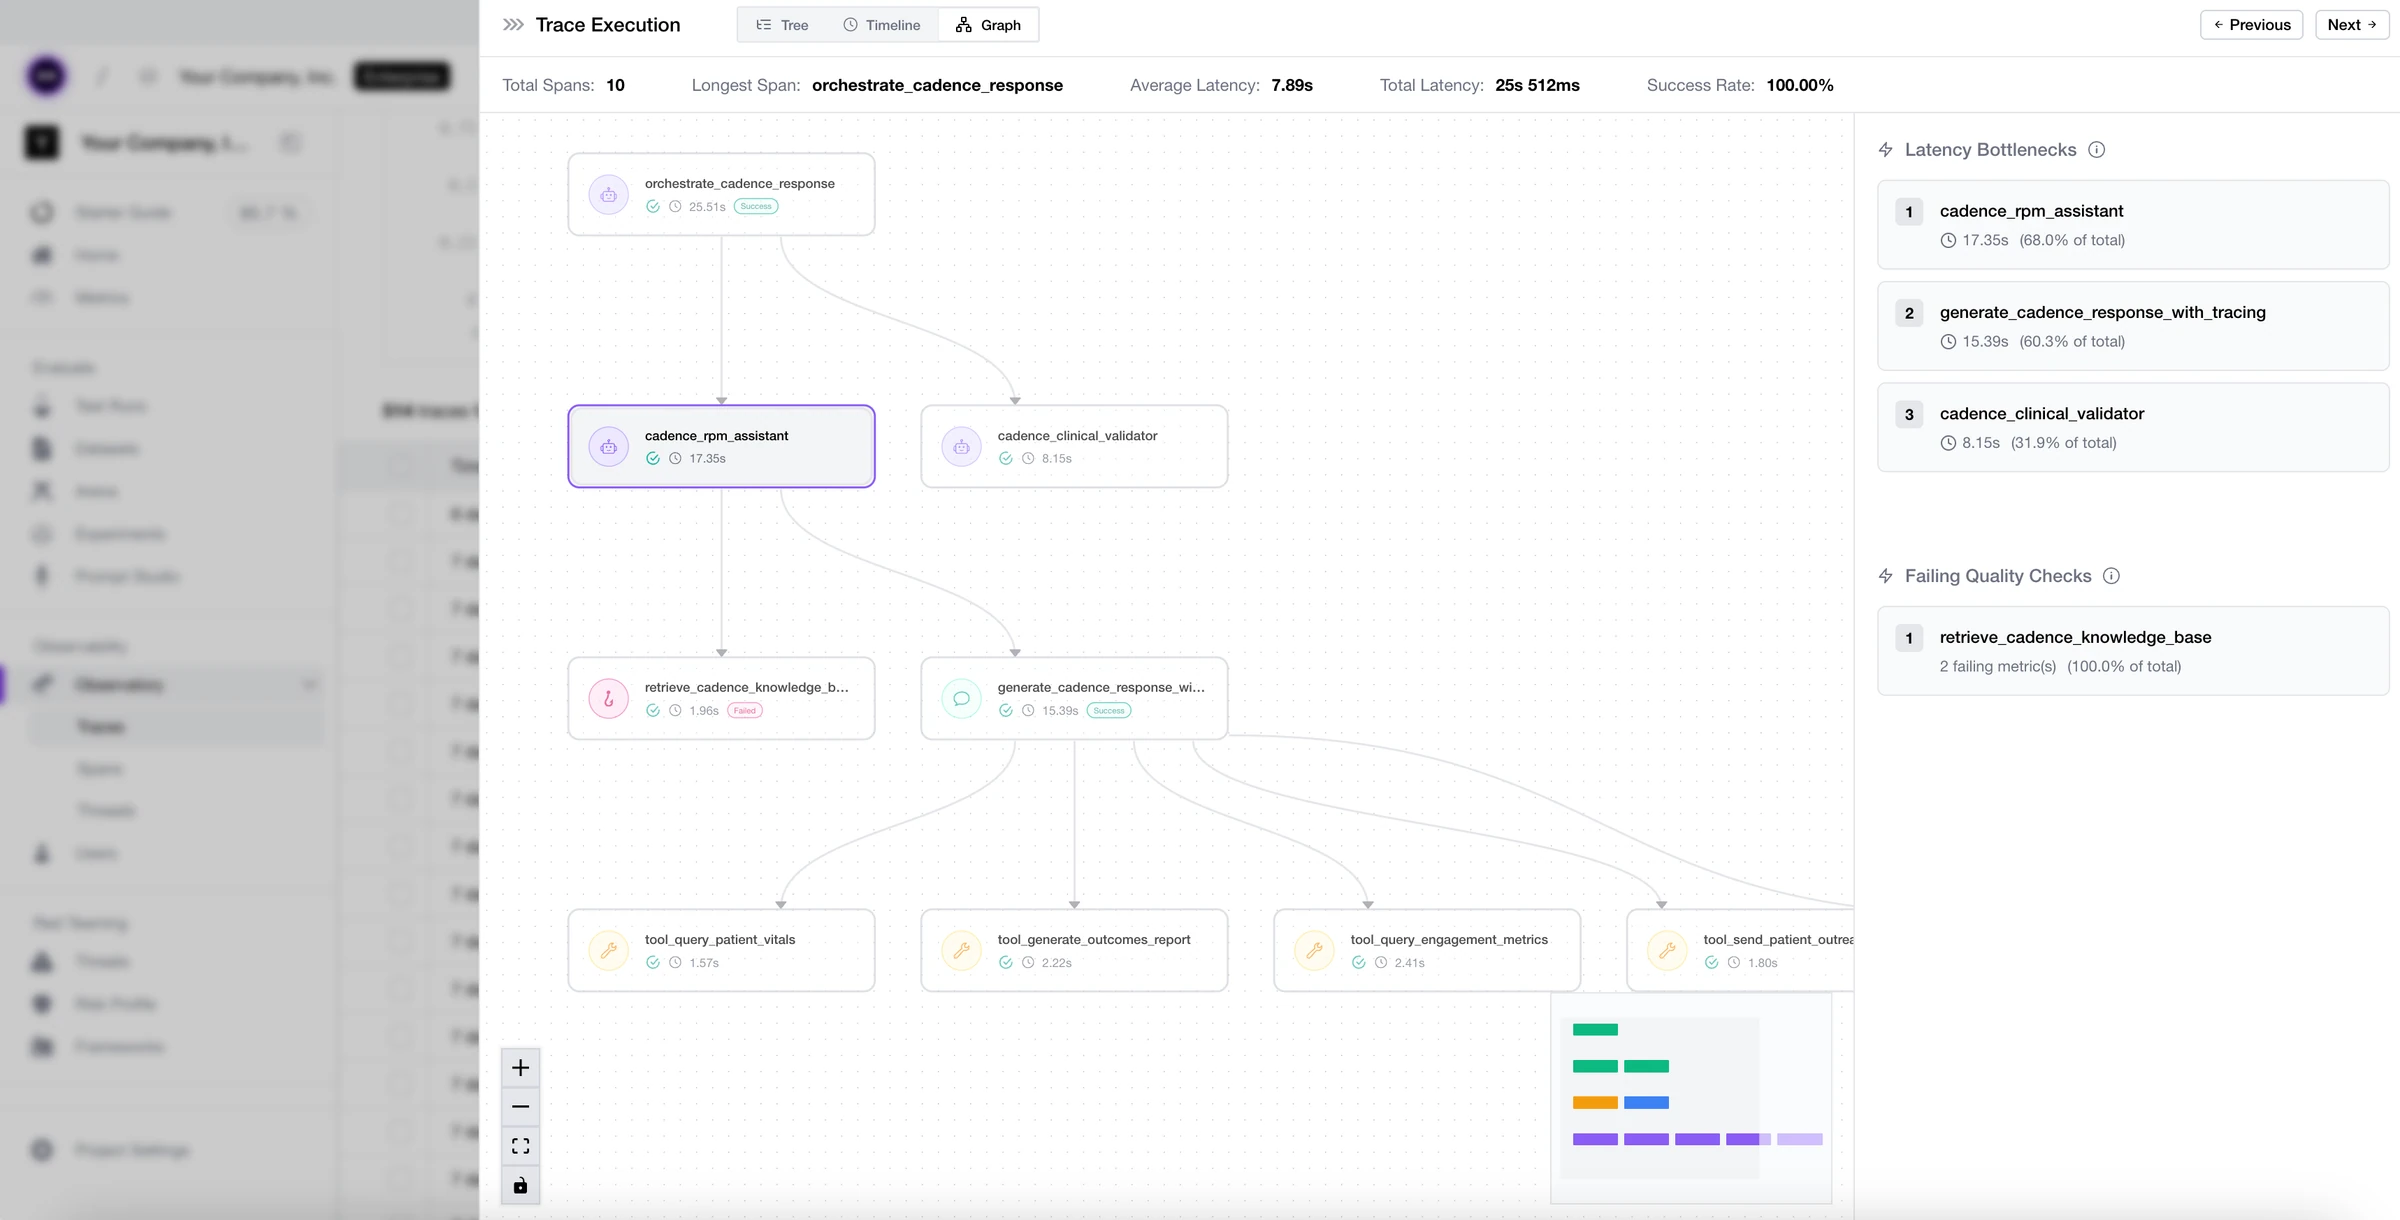The height and width of the screenshot is (1220, 2400).
Task: Select the tool_send_patient_outreach node
Action: tap(1740, 950)
